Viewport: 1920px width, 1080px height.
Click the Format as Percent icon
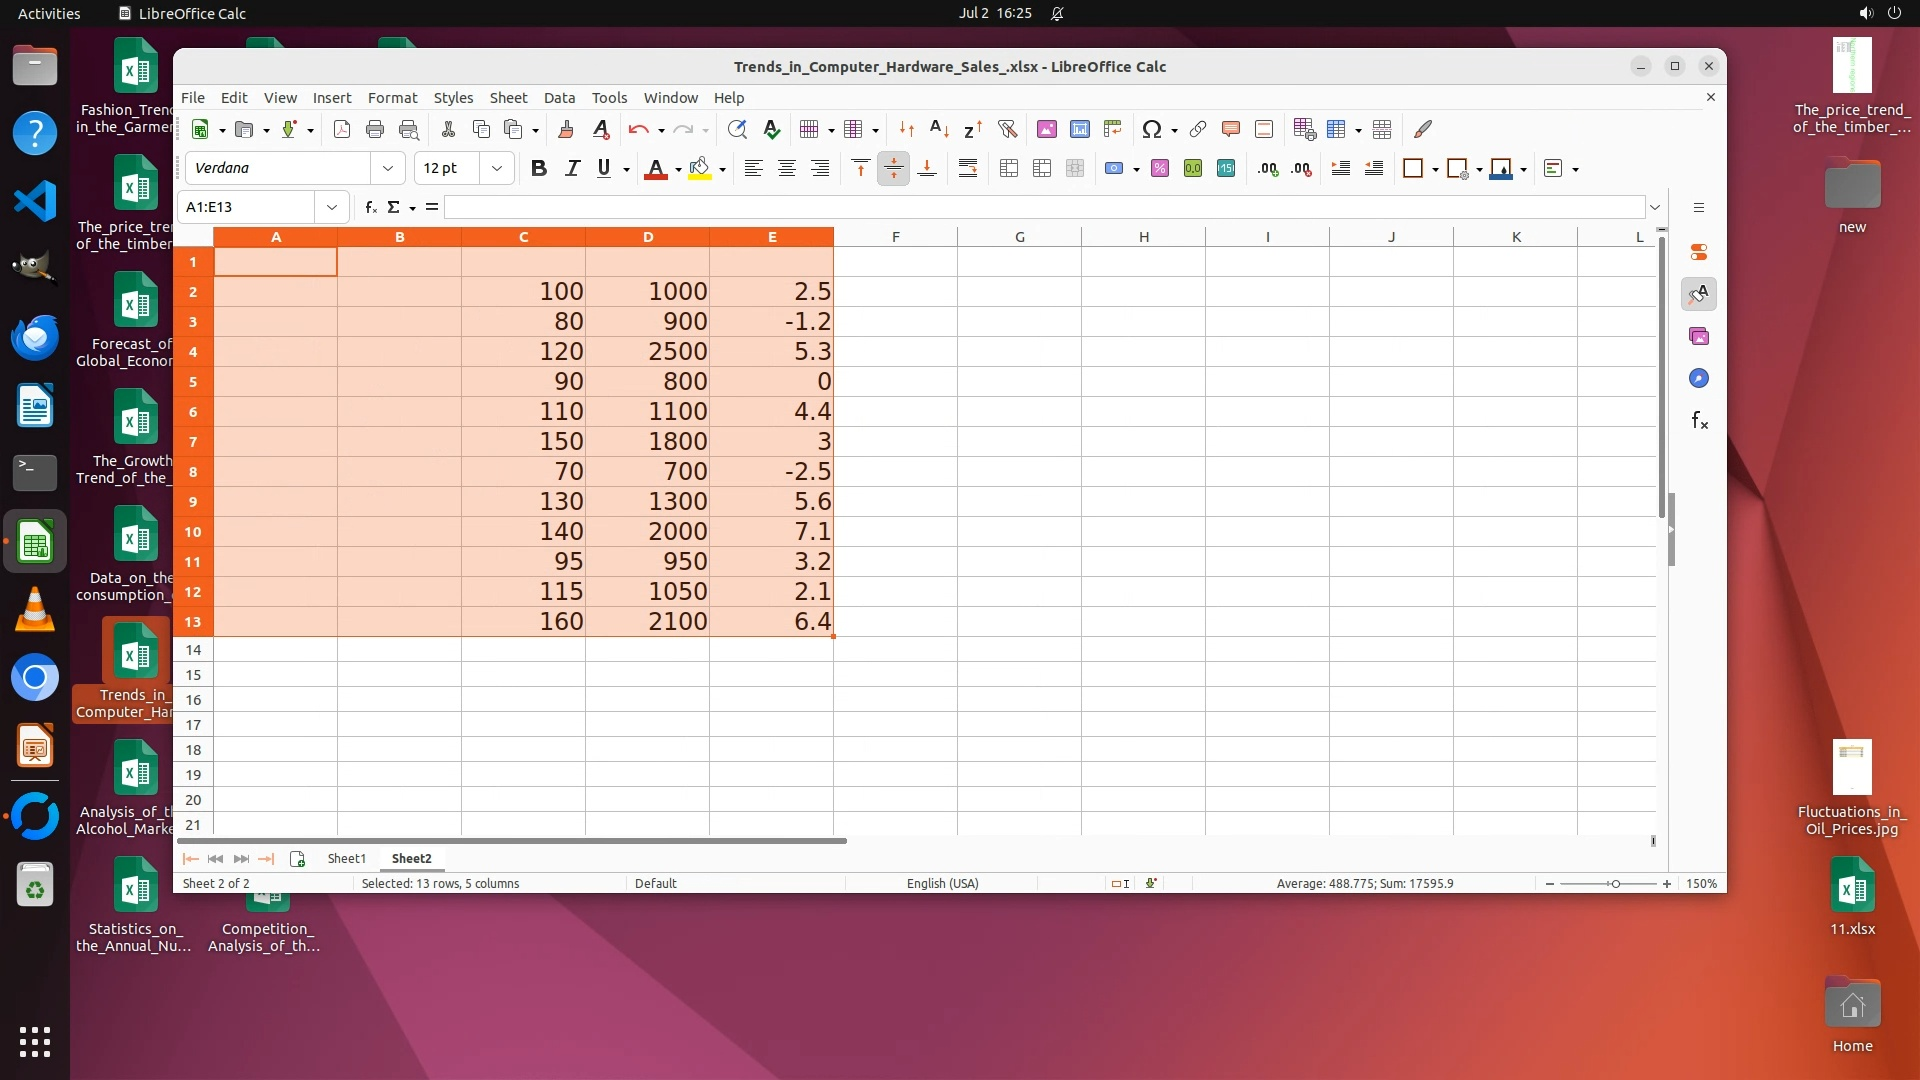[1159, 169]
